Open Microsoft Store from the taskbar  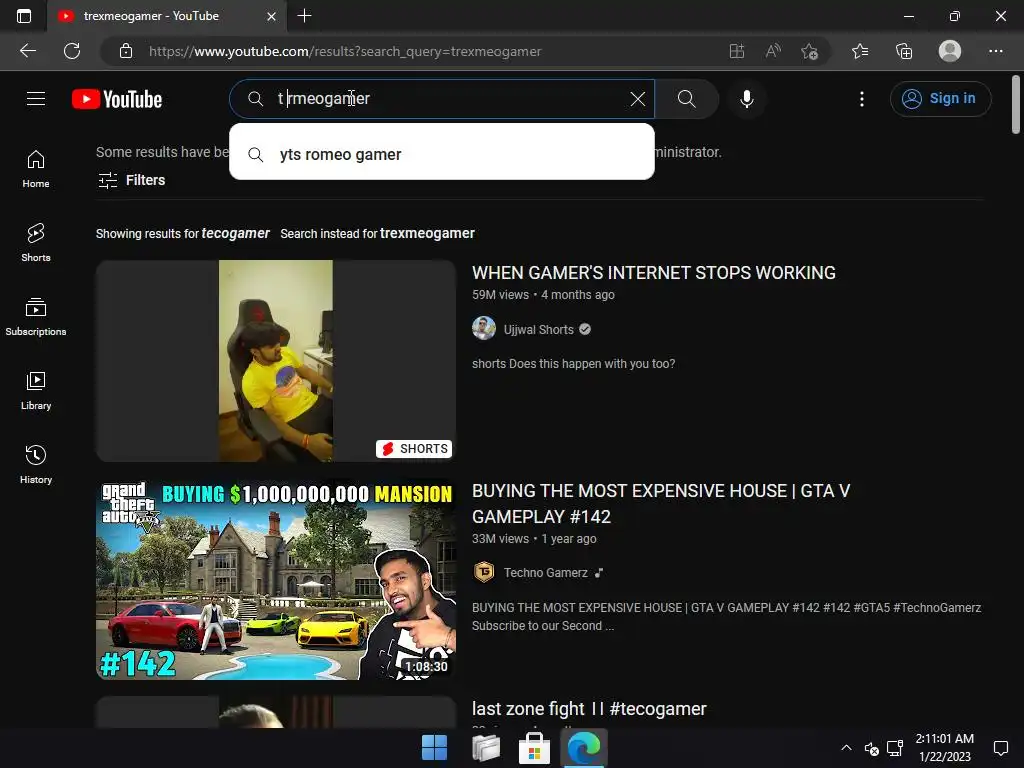534,748
